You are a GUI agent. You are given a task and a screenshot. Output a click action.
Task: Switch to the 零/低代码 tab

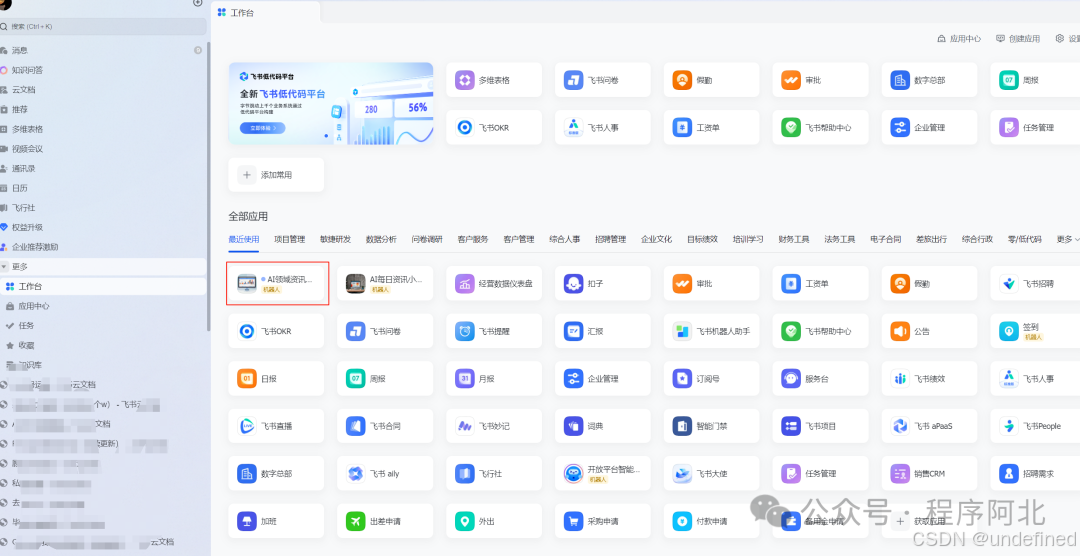1025,240
